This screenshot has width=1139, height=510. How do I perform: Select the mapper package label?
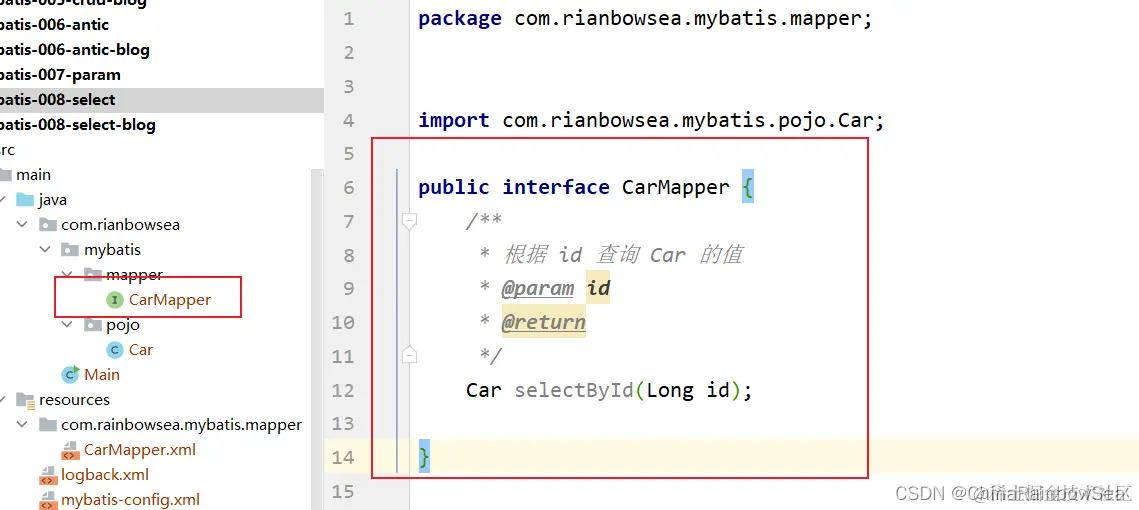pyautogui.click(x=134, y=275)
